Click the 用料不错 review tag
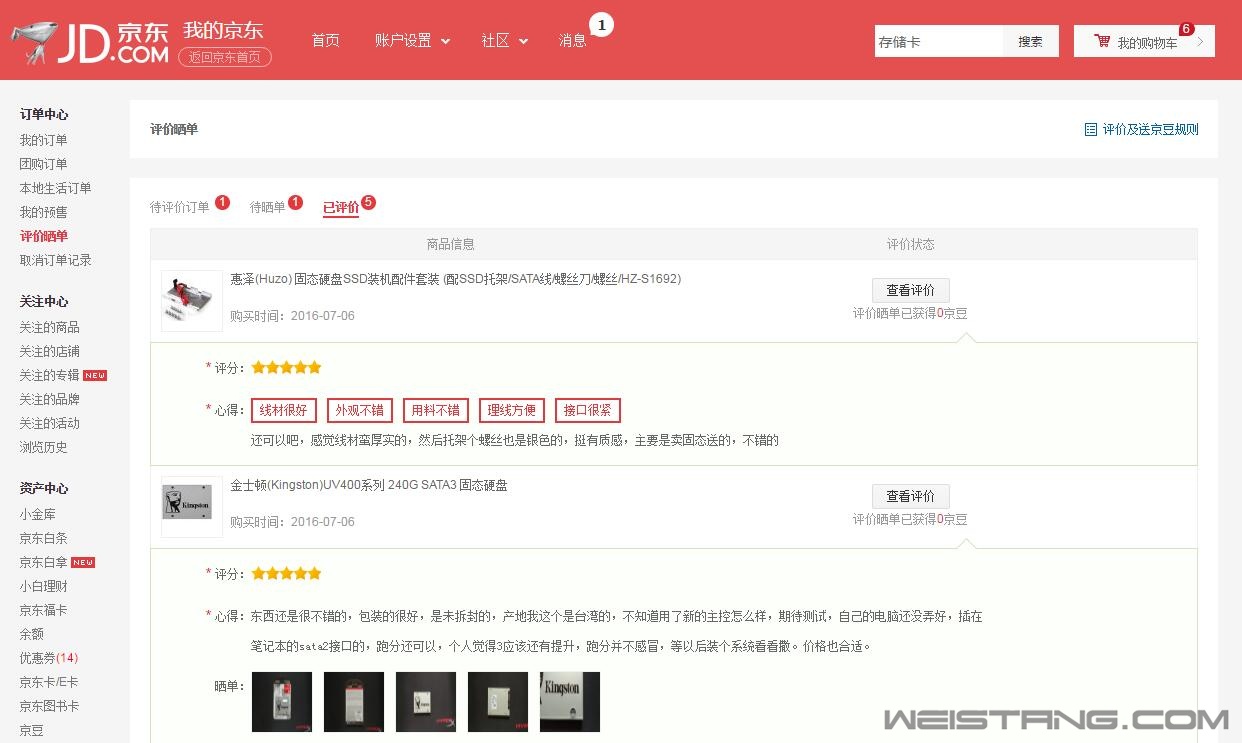Screen dimensions: 1242x743 click(436, 410)
